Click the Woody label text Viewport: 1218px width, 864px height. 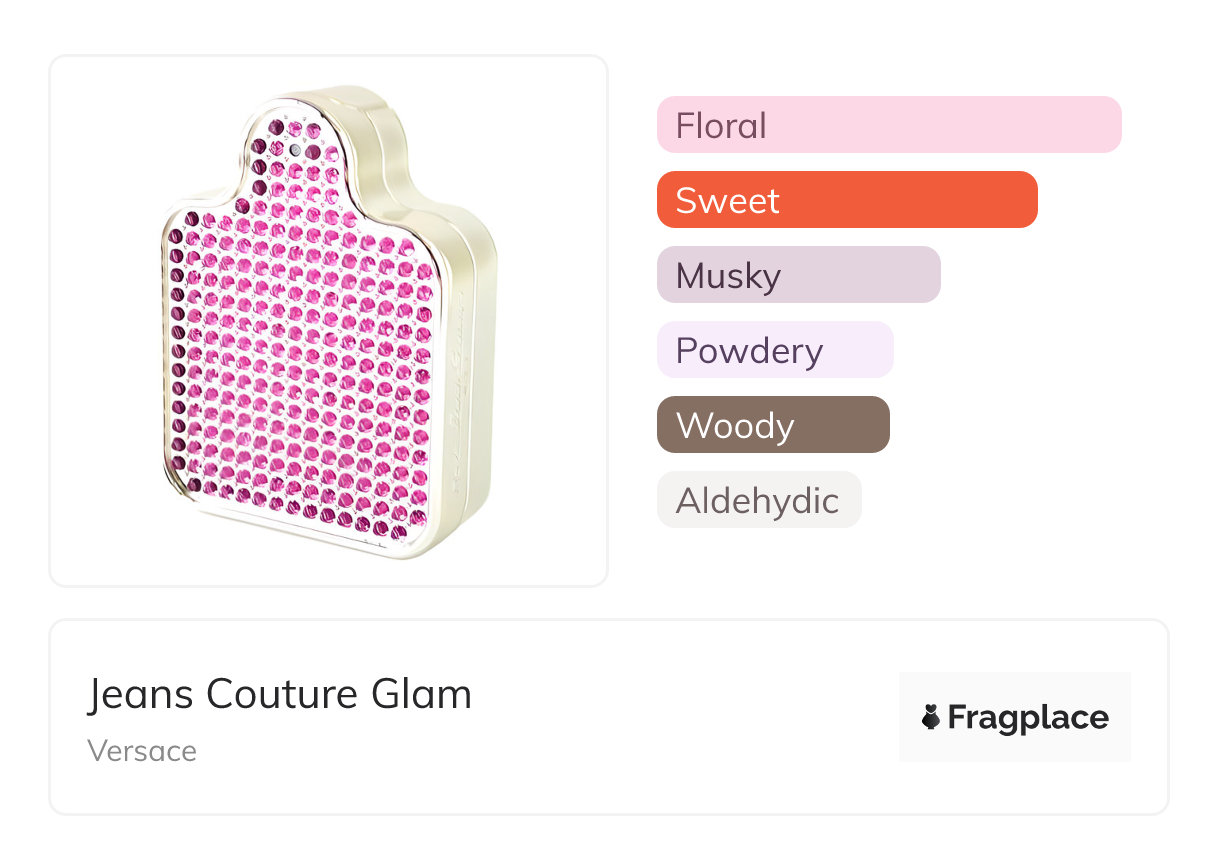pos(734,425)
